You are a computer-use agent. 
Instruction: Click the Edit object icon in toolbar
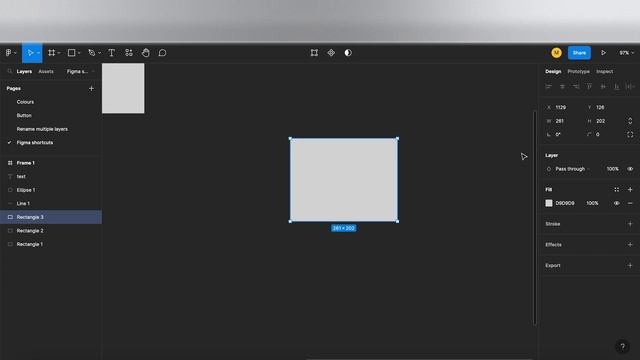314,53
